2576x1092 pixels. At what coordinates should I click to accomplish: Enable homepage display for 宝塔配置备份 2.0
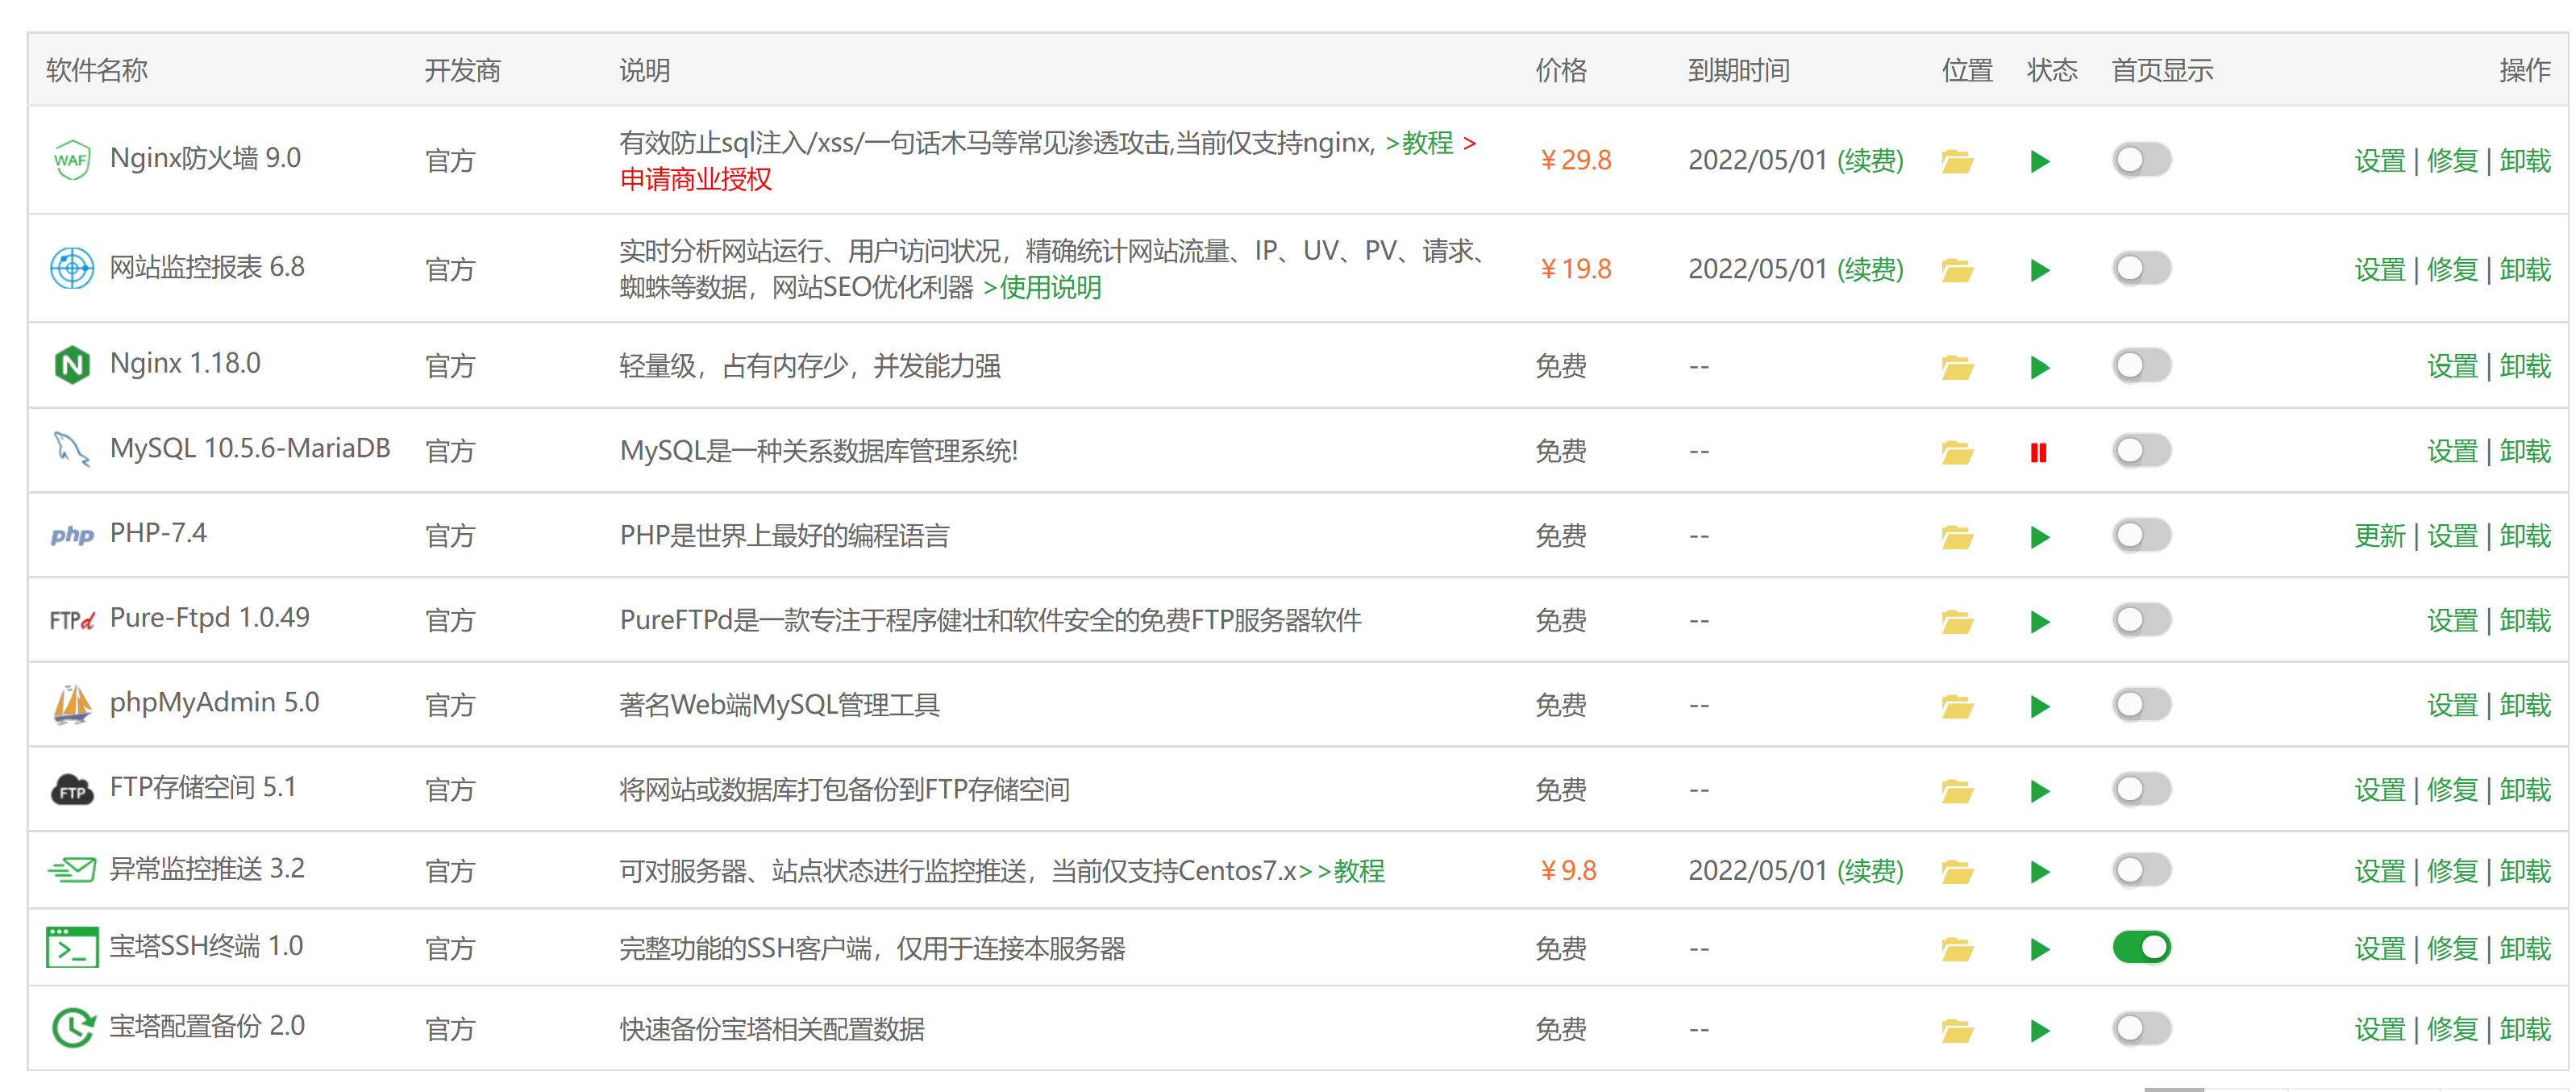click(2142, 1028)
